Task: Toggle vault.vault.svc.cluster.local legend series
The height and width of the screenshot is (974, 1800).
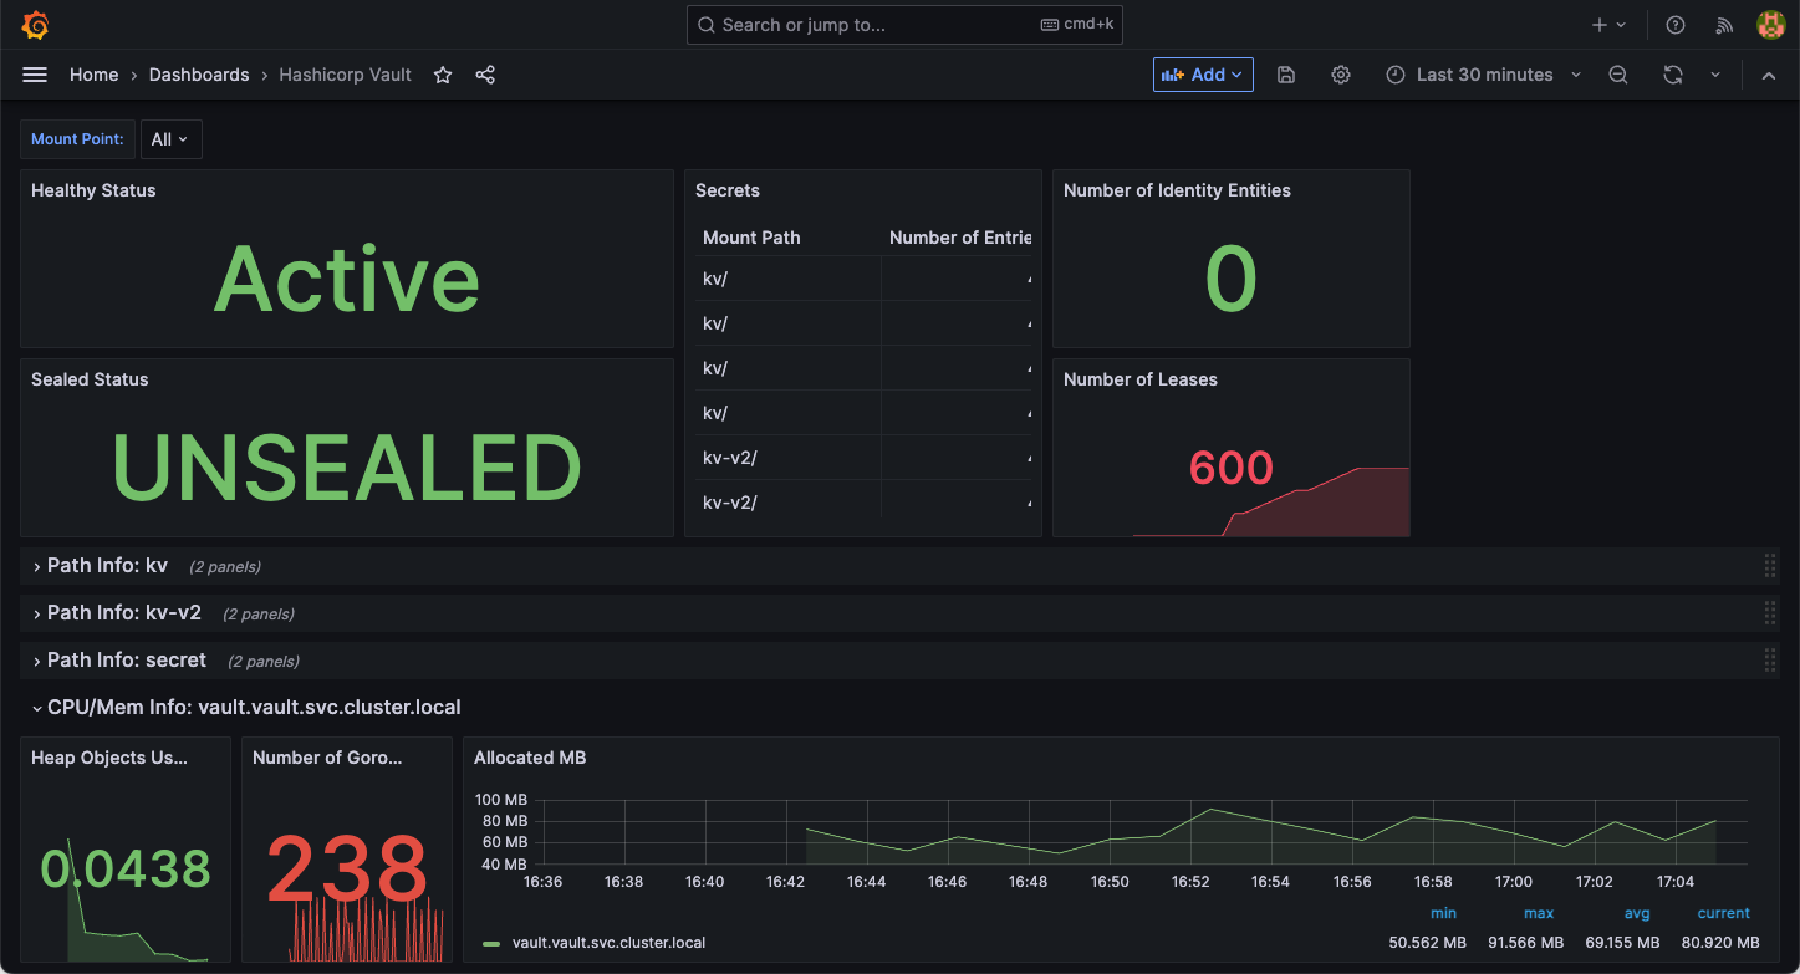Action: [x=608, y=943]
